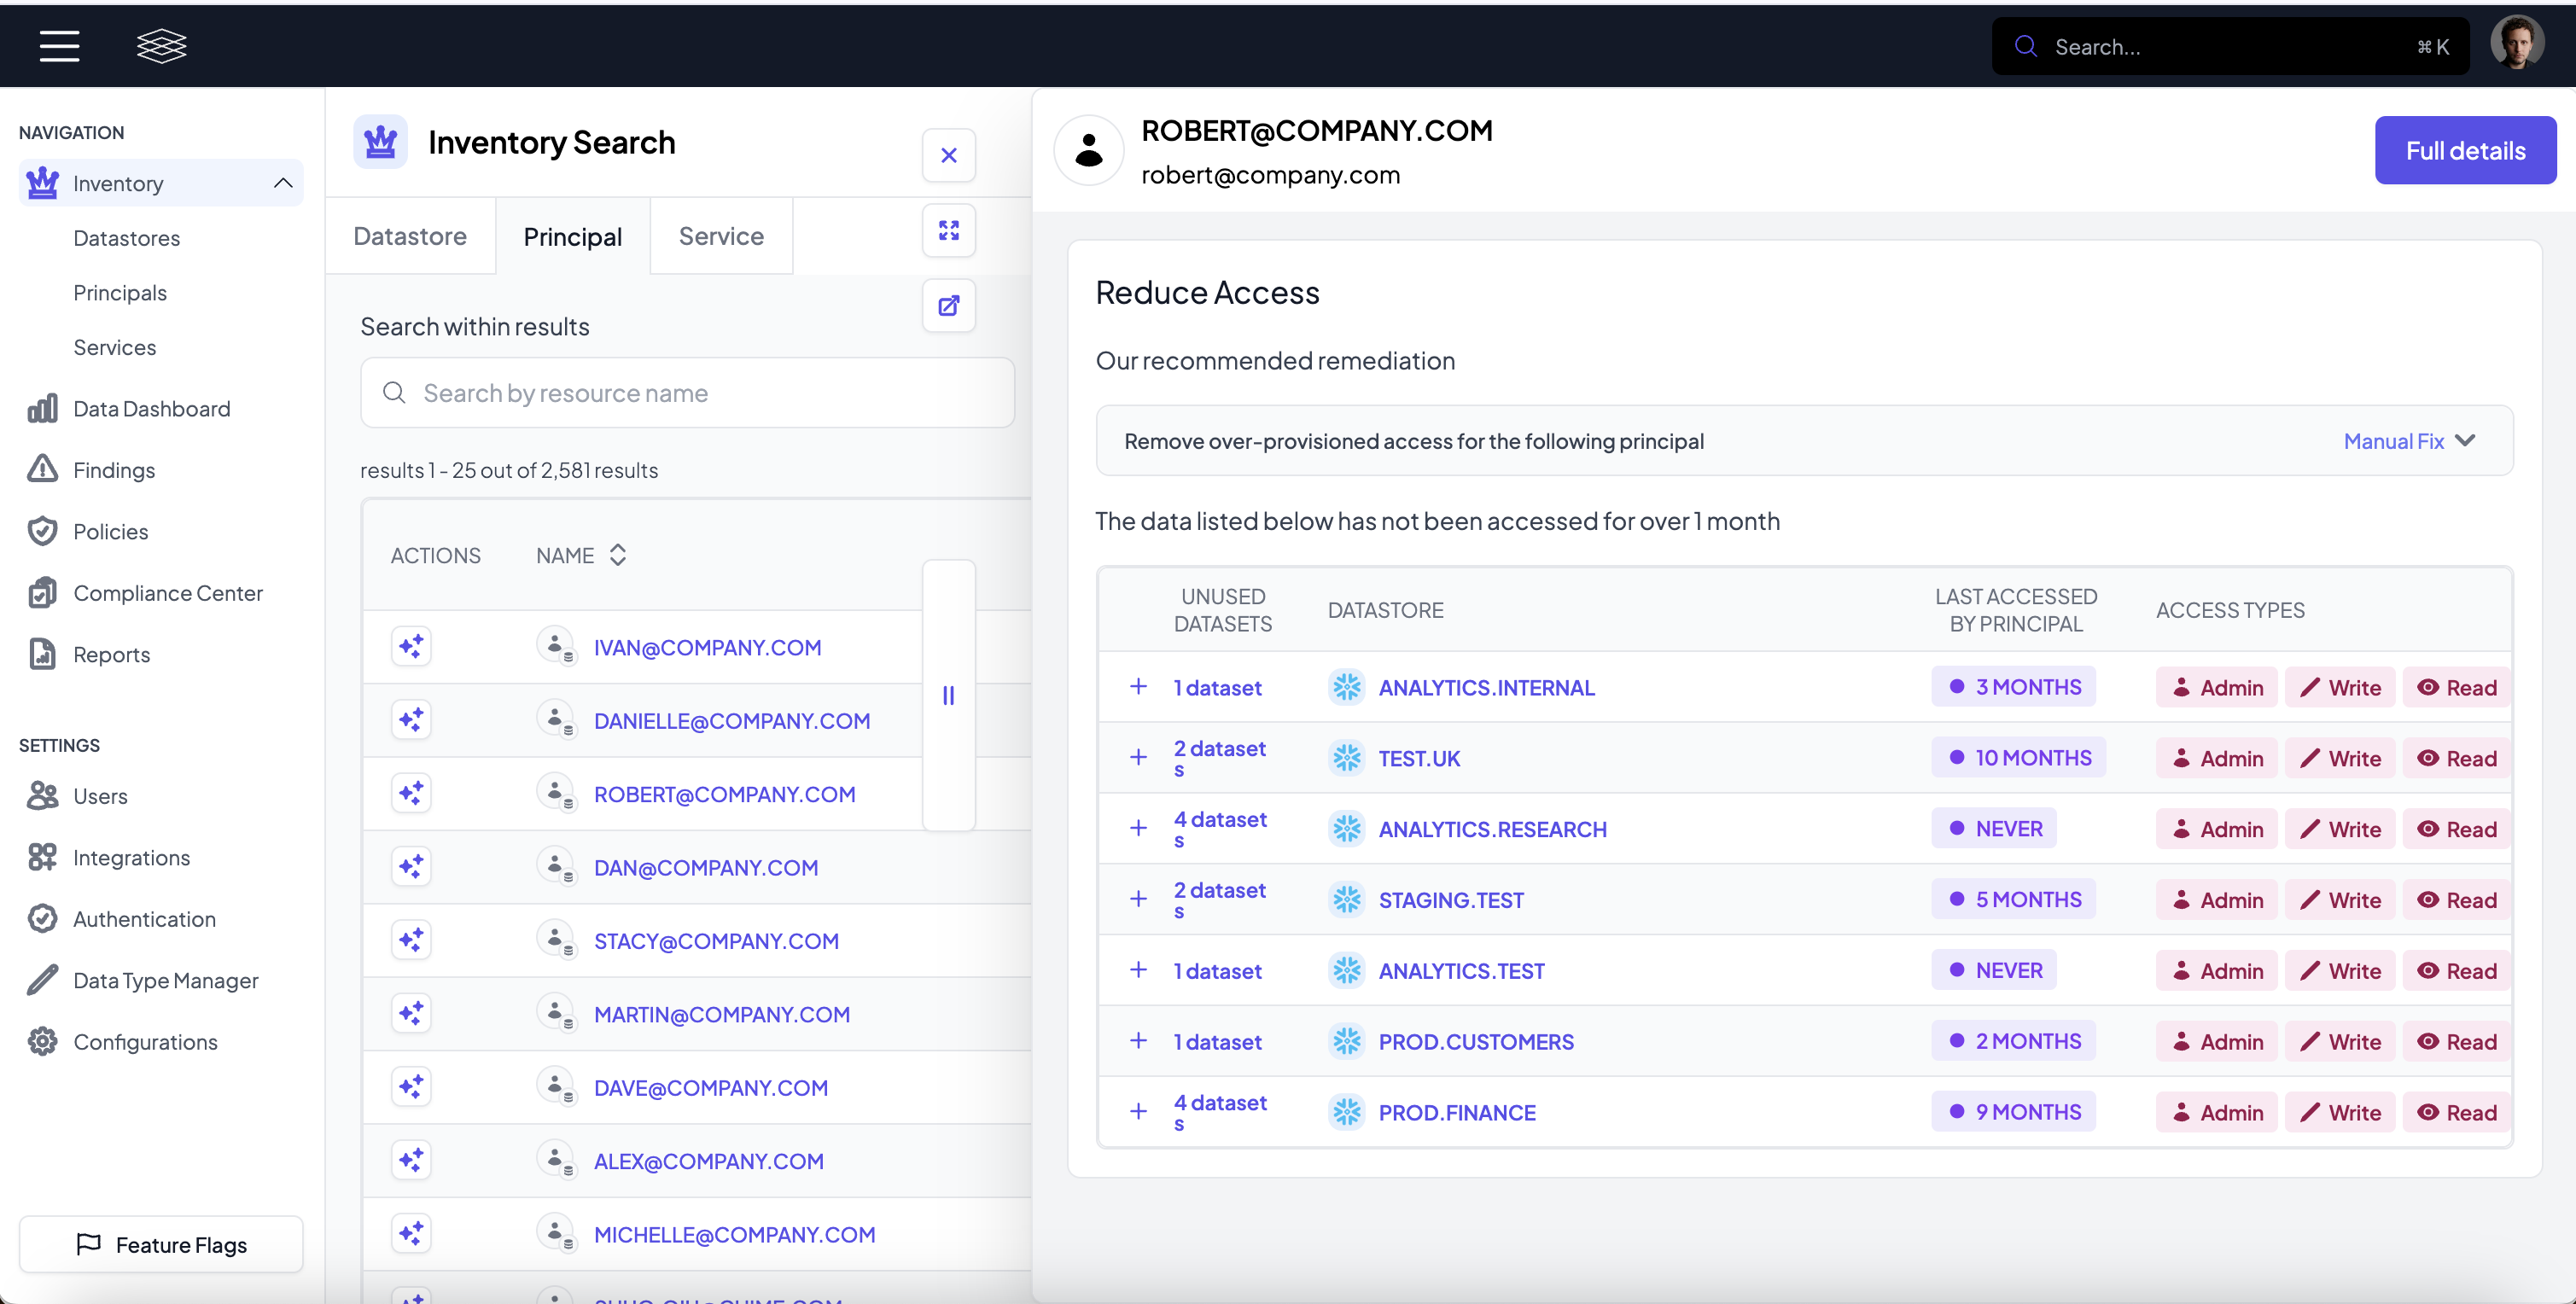This screenshot has height=1304, width=2576.
Task: Click the 10 MONTHS last accessed badge
Action: pyautogui.click(x=2018, y=757)
